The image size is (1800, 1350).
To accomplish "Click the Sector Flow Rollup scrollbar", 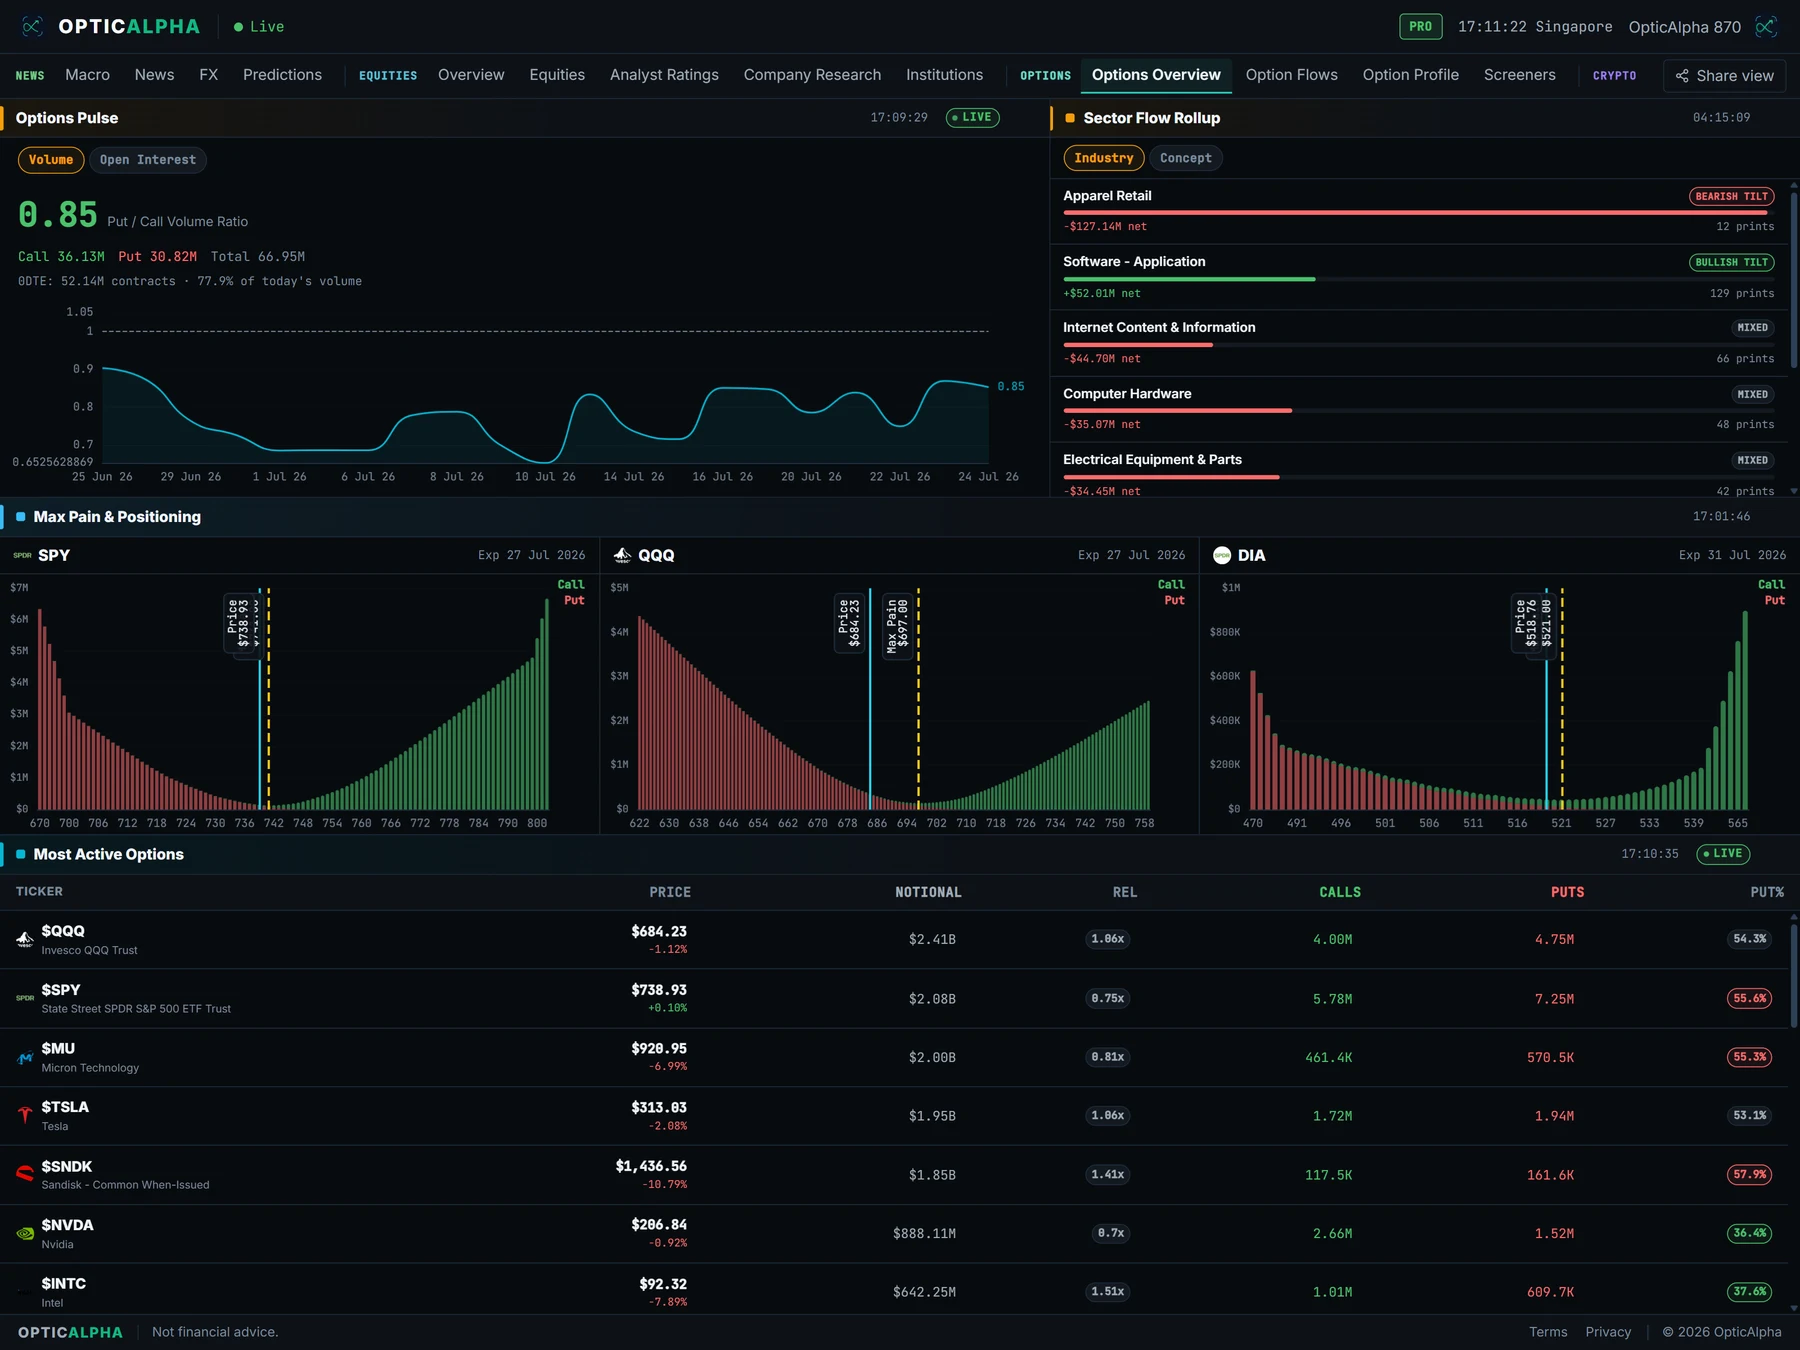I will pyautogui.click(x=1793, y=280).
